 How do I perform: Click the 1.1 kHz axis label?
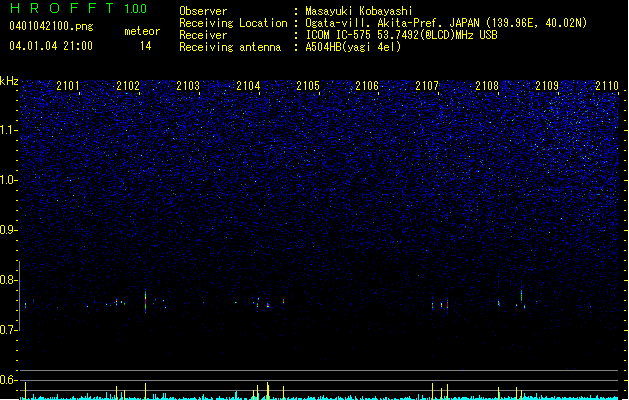click(9, 130)
